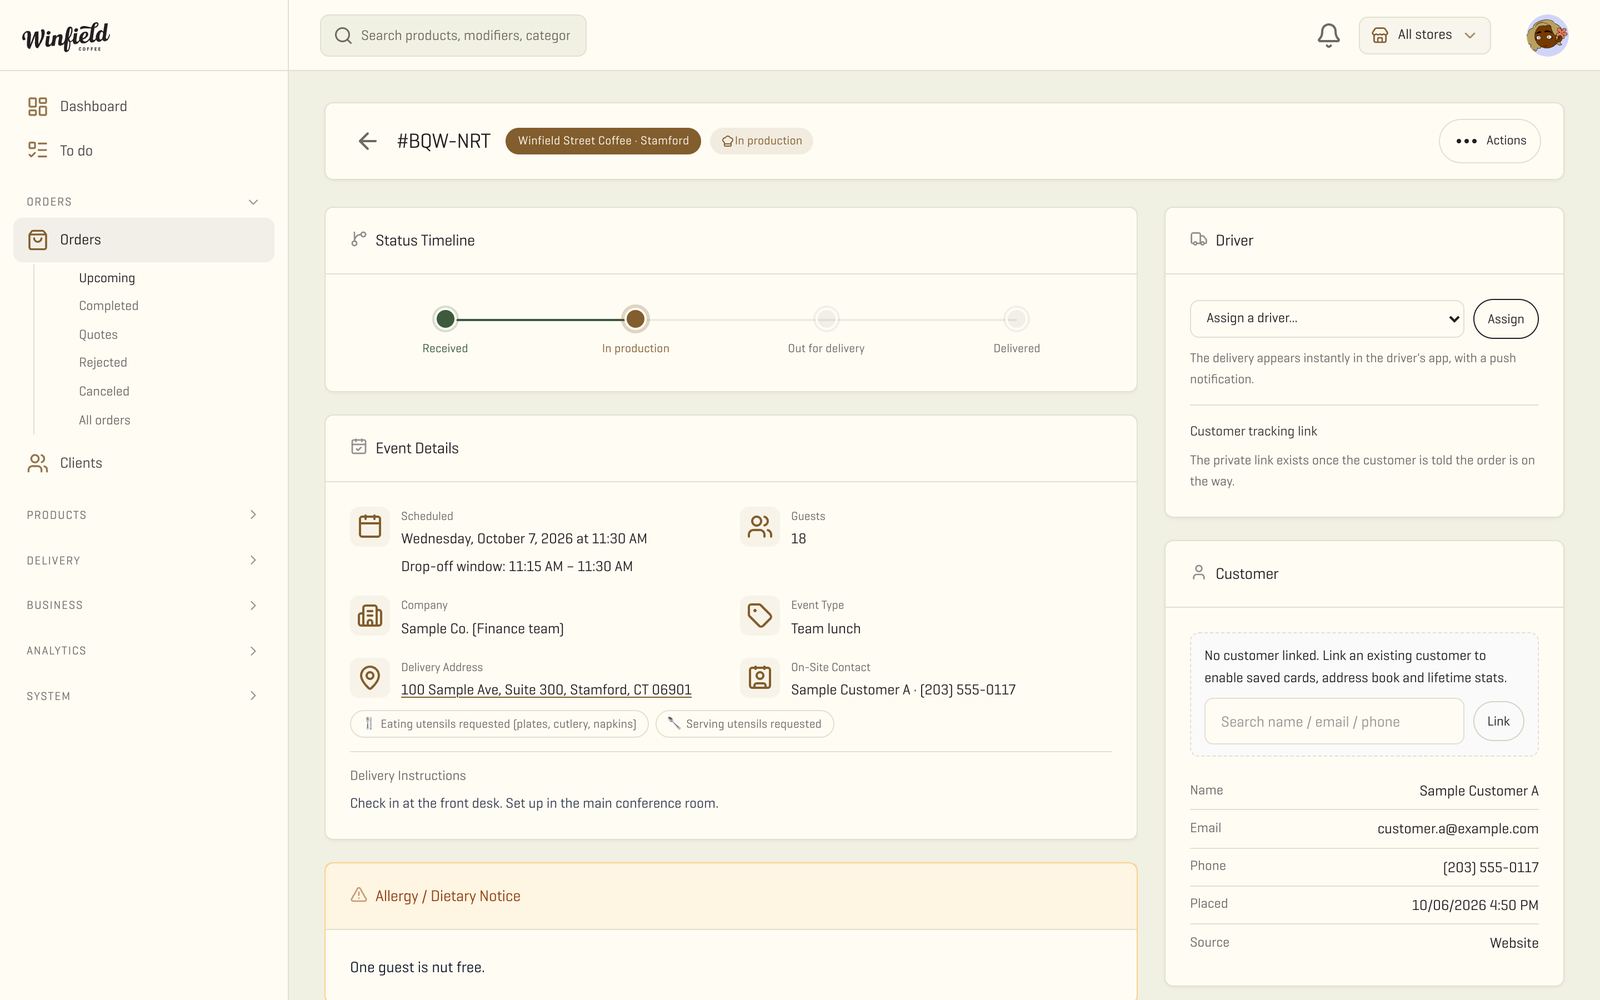Open the user avatar menu
This screenshot has height=1000, width=1600.
click(1547, 36)
